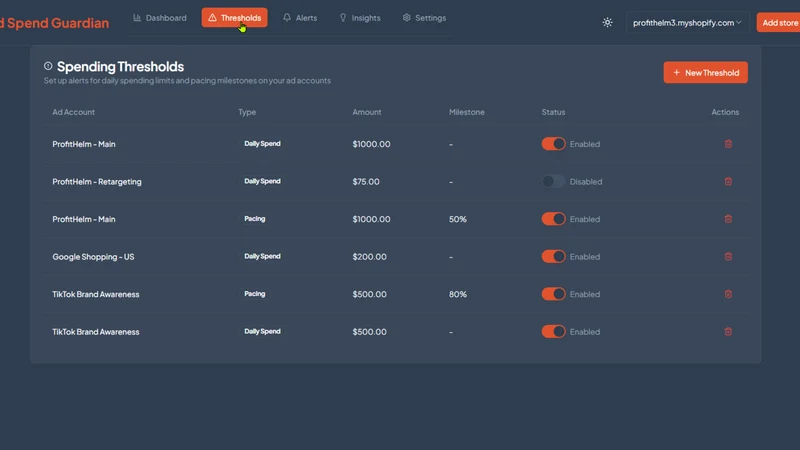Turn off the Google Shopping - US toggle

(x=553, y=256)
